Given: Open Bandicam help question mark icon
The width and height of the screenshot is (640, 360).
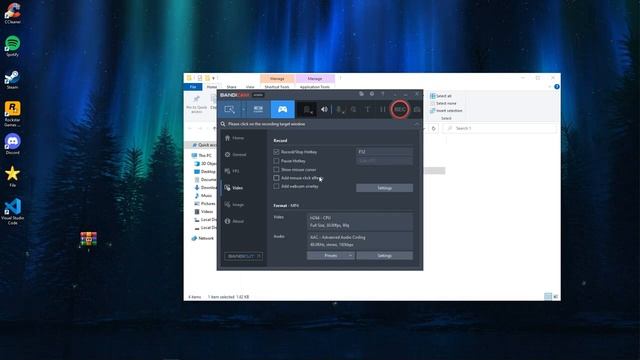Looking at the screenshot, I should (382, 94).
